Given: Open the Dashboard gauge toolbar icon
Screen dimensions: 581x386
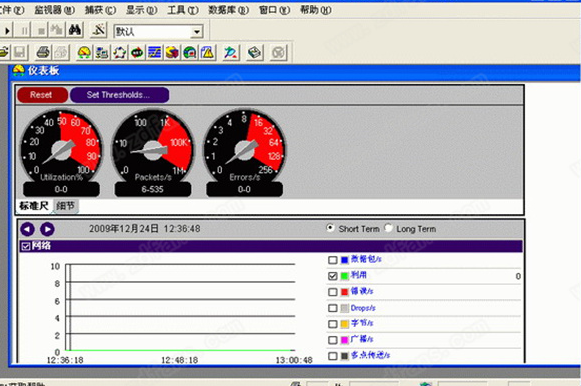Looking at the screenshot, I should coord(84,53).
